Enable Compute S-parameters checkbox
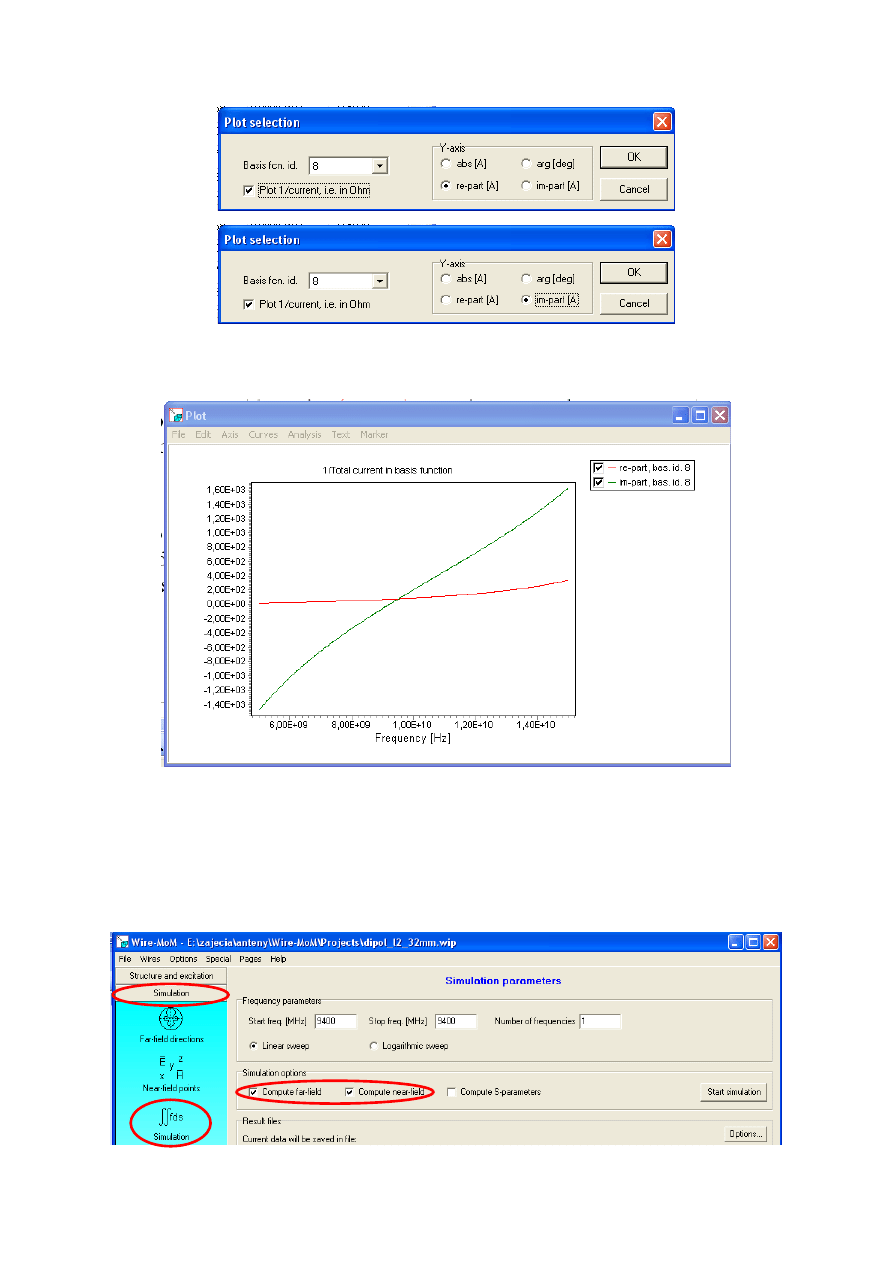 (x=453, y=1092)
